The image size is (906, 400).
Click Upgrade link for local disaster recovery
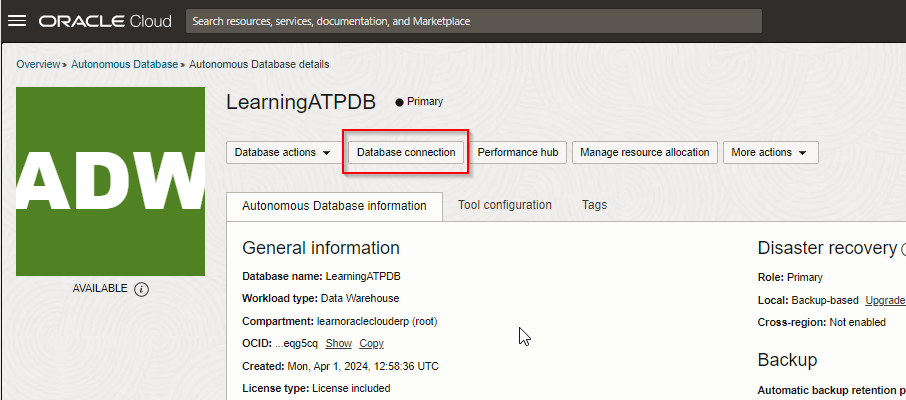885,301
